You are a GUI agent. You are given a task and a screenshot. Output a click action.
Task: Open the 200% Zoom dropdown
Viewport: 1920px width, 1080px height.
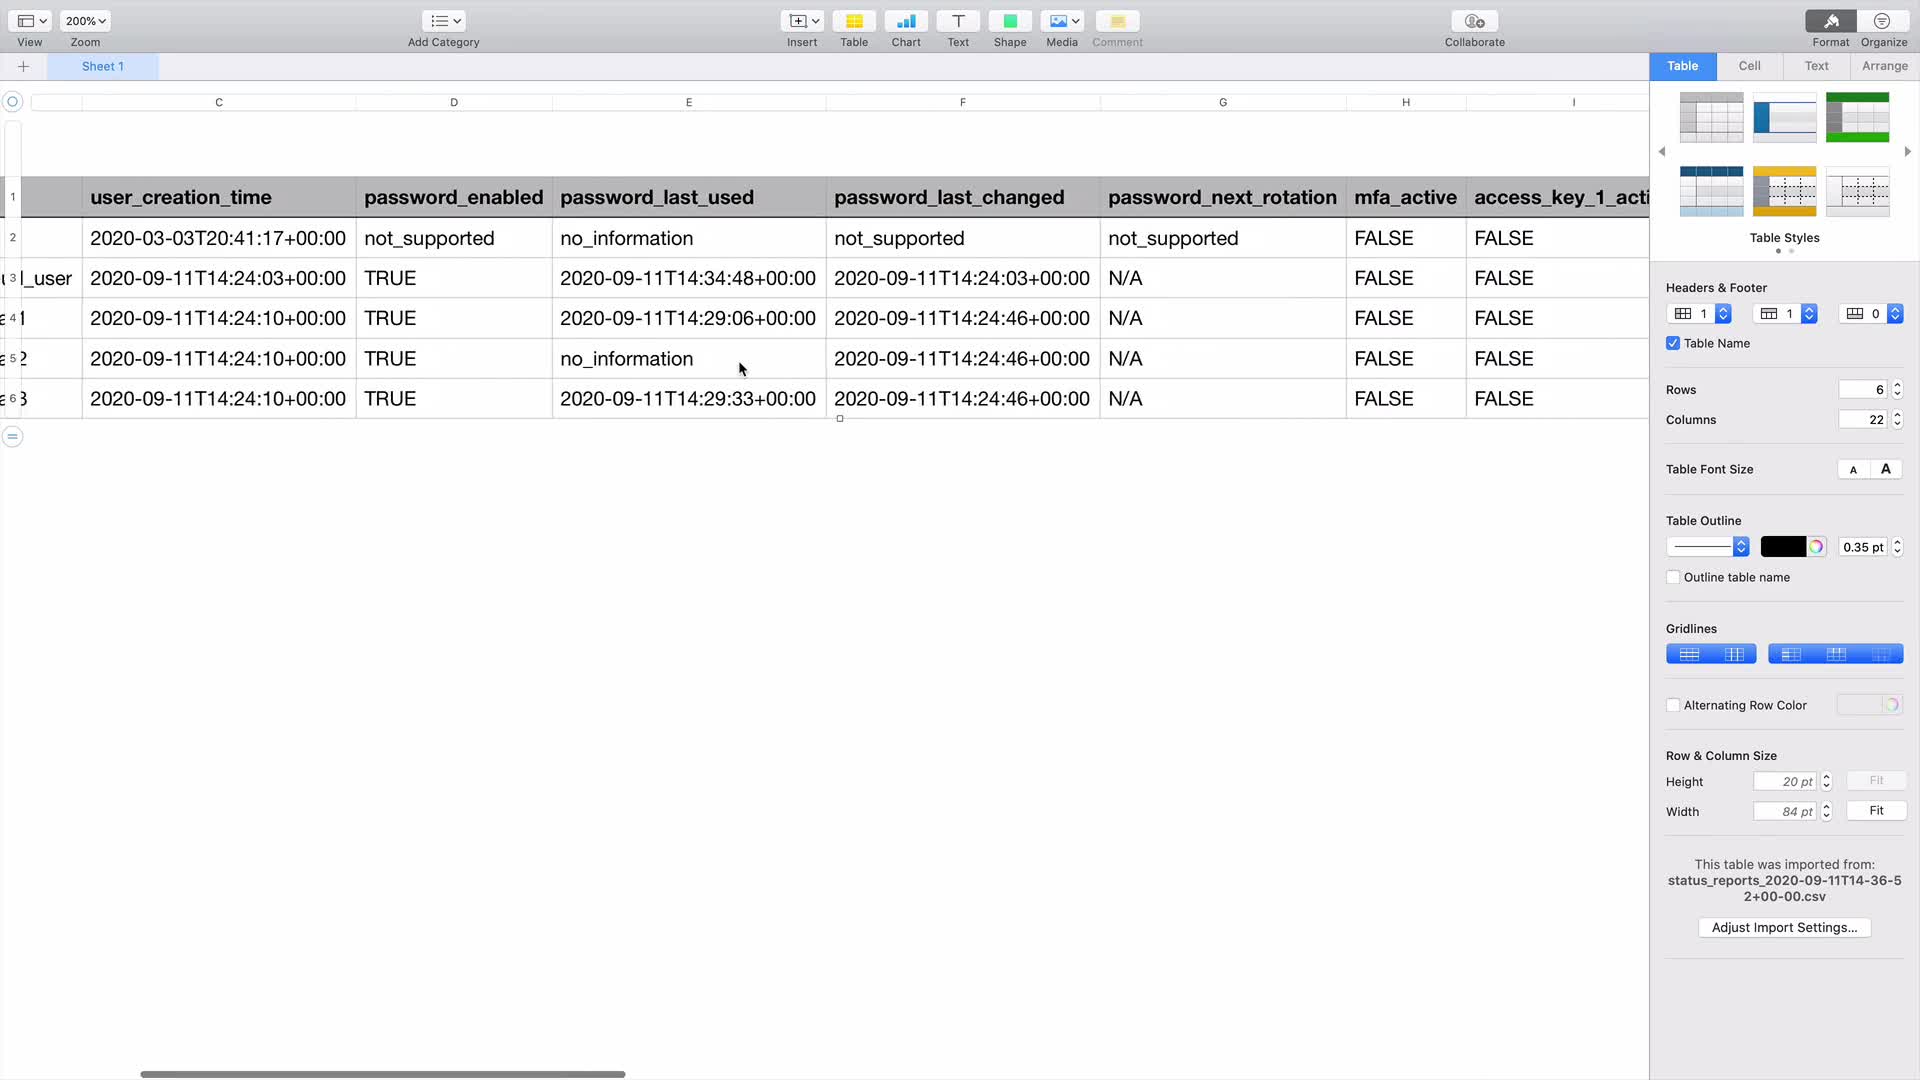coord(85,21)
